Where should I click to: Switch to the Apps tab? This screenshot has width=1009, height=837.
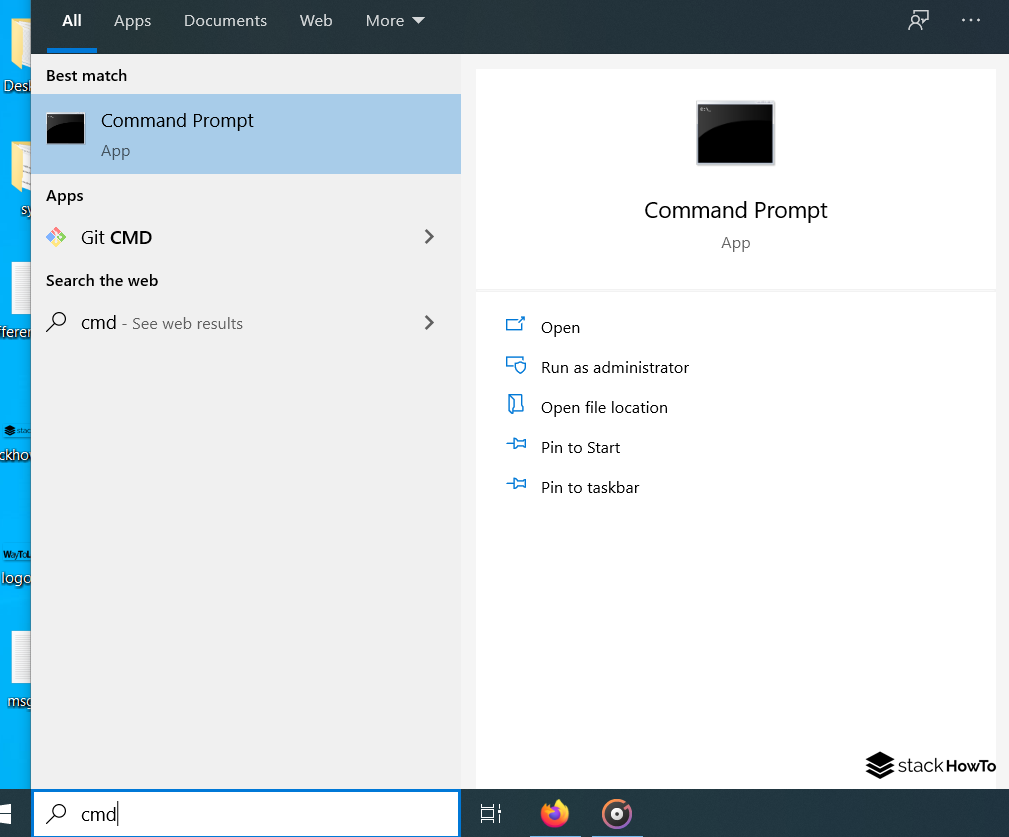coord(132,20)
